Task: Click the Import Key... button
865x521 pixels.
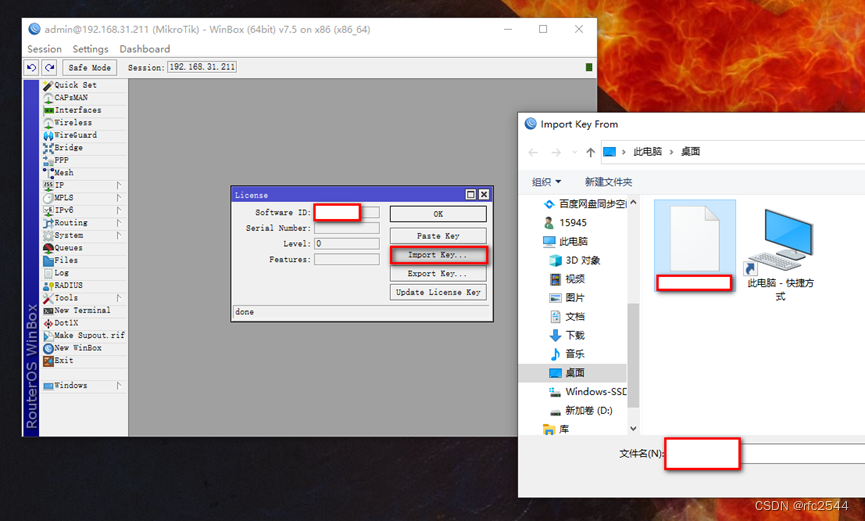Action: coord(438,254)
